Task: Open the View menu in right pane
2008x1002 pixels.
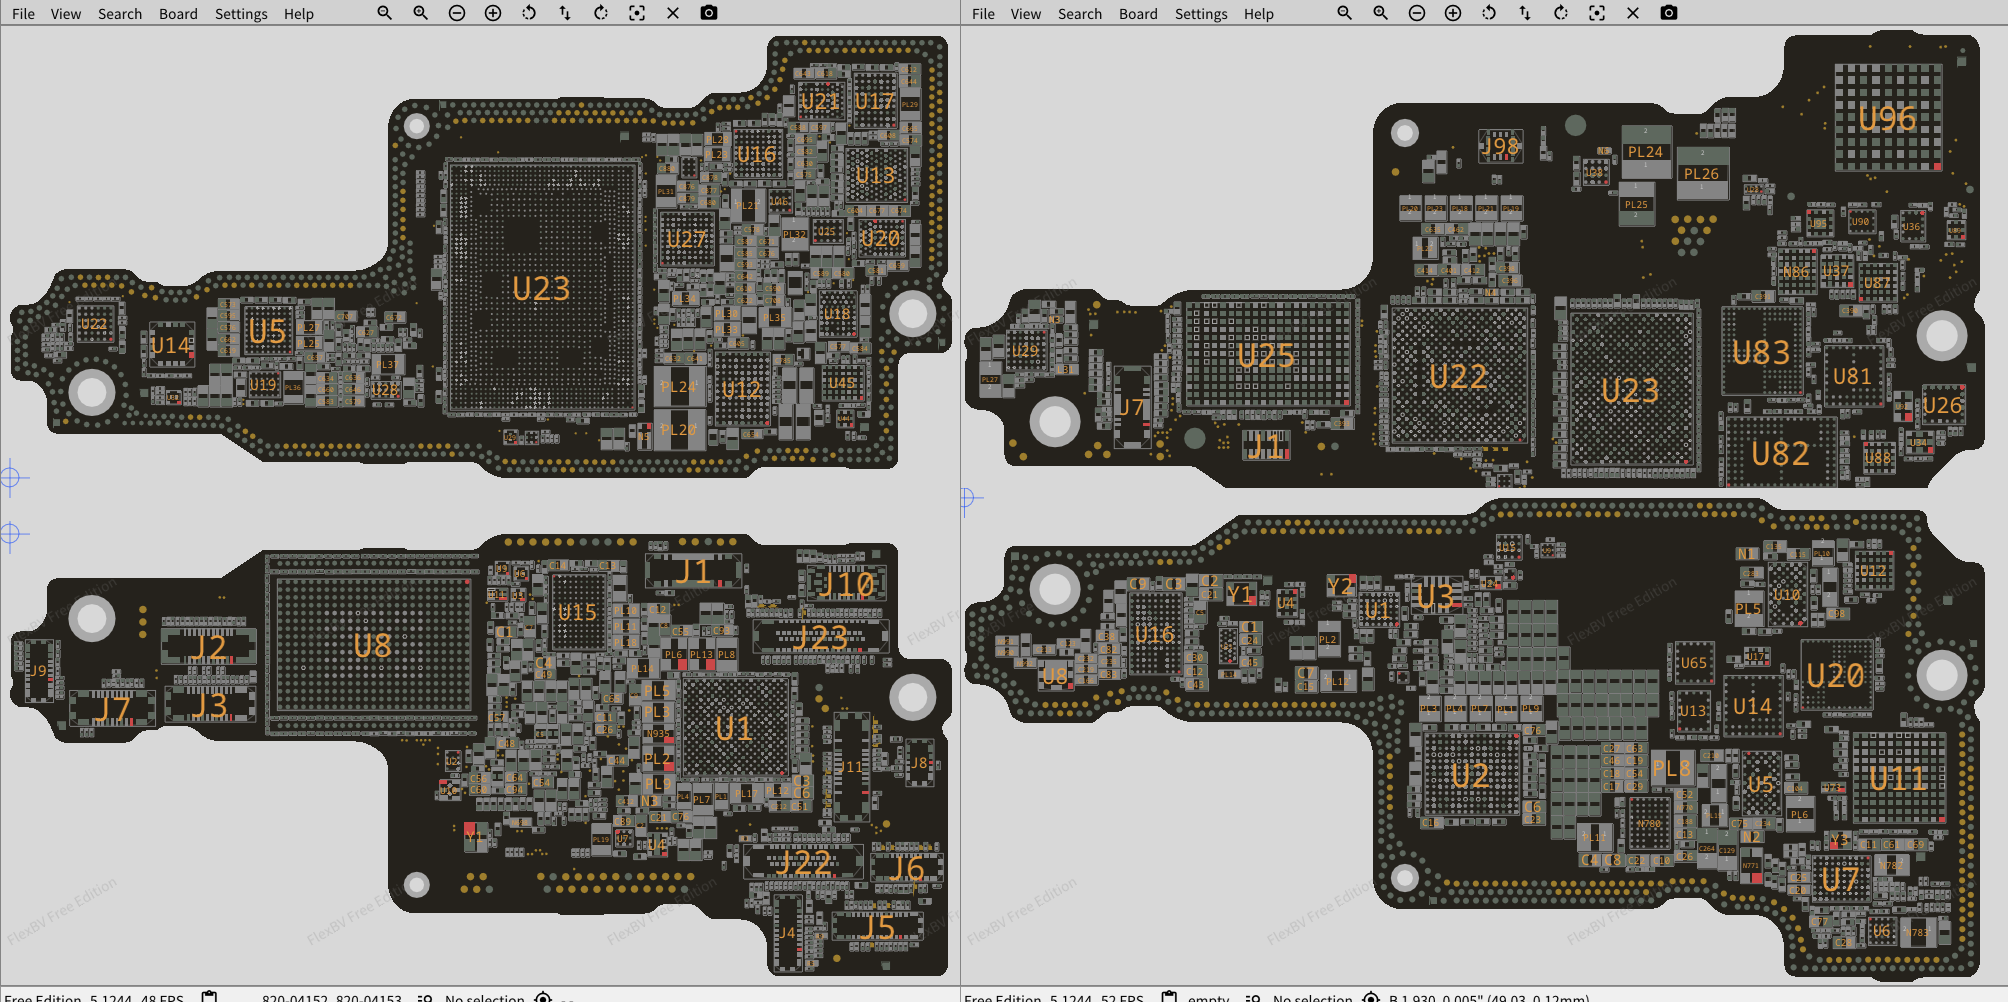Action: (1025, 14)
